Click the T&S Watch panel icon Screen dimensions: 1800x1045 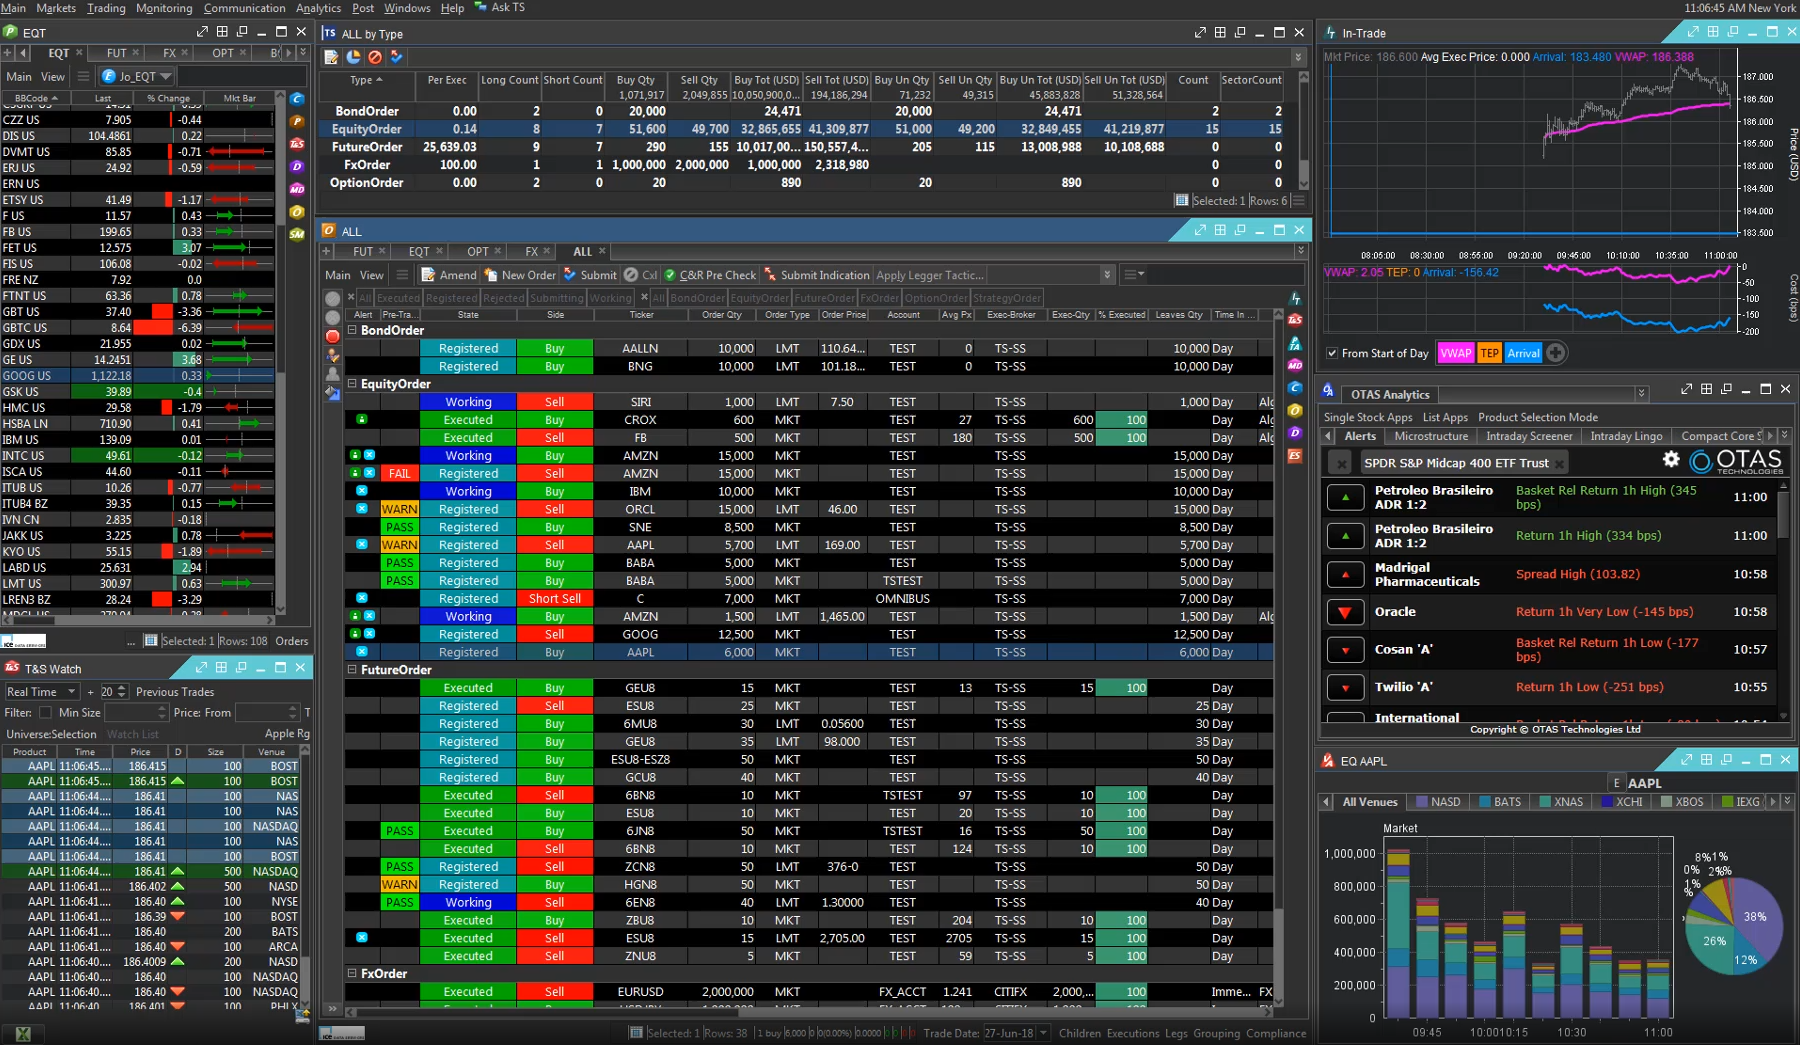coord(13,668)
